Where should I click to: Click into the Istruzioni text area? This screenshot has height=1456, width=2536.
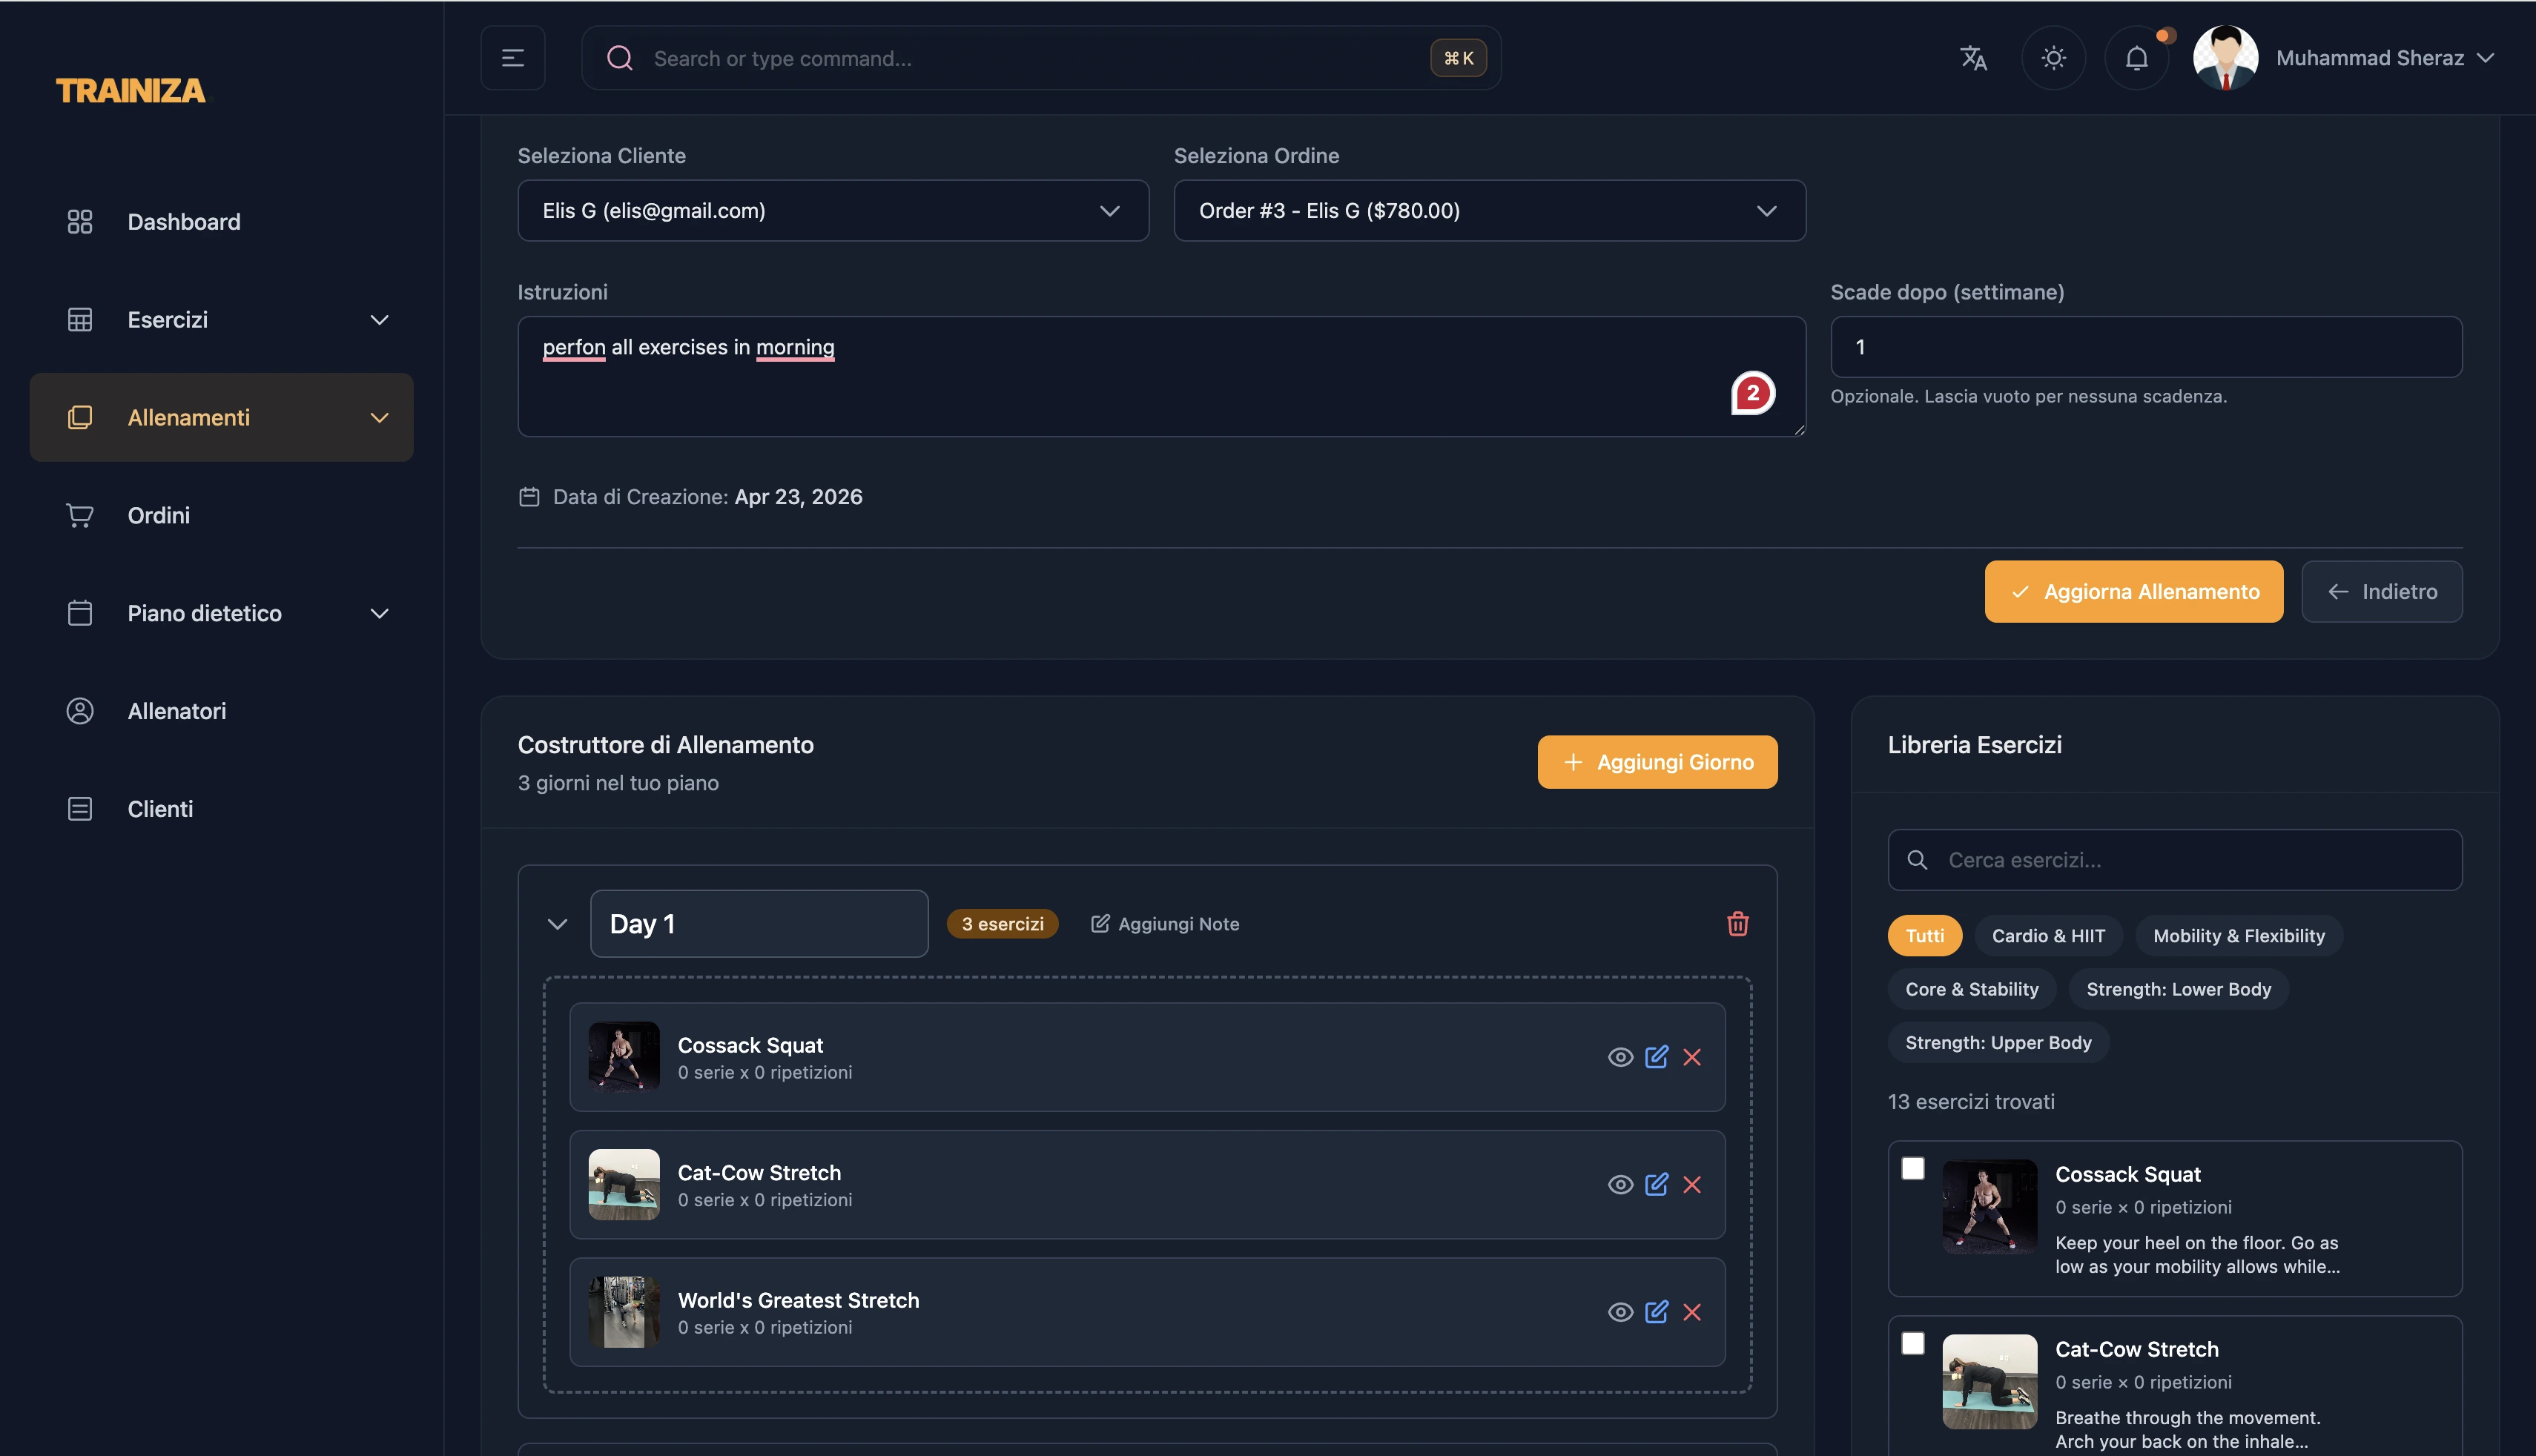pyautogui.click(x=1161, y=377)
